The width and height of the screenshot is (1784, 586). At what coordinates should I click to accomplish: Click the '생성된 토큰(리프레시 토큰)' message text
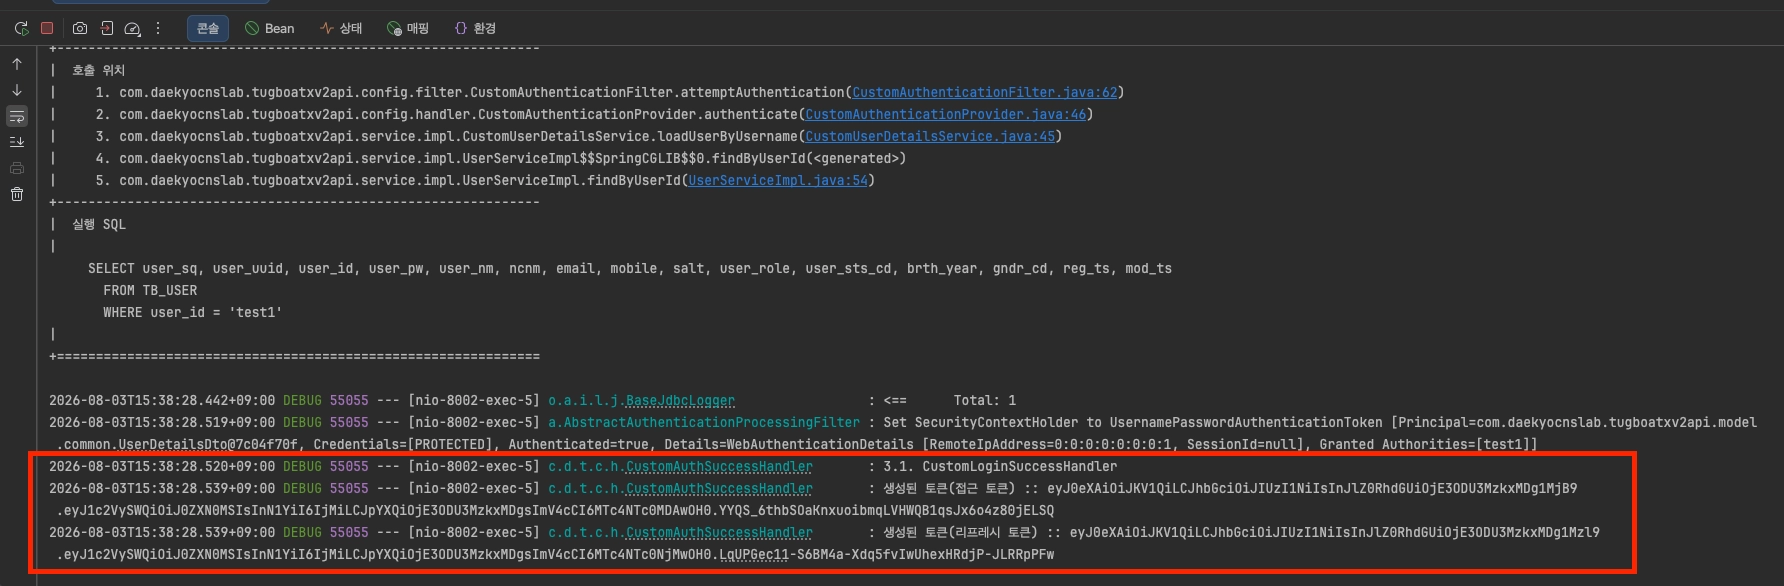coord(960,532)
